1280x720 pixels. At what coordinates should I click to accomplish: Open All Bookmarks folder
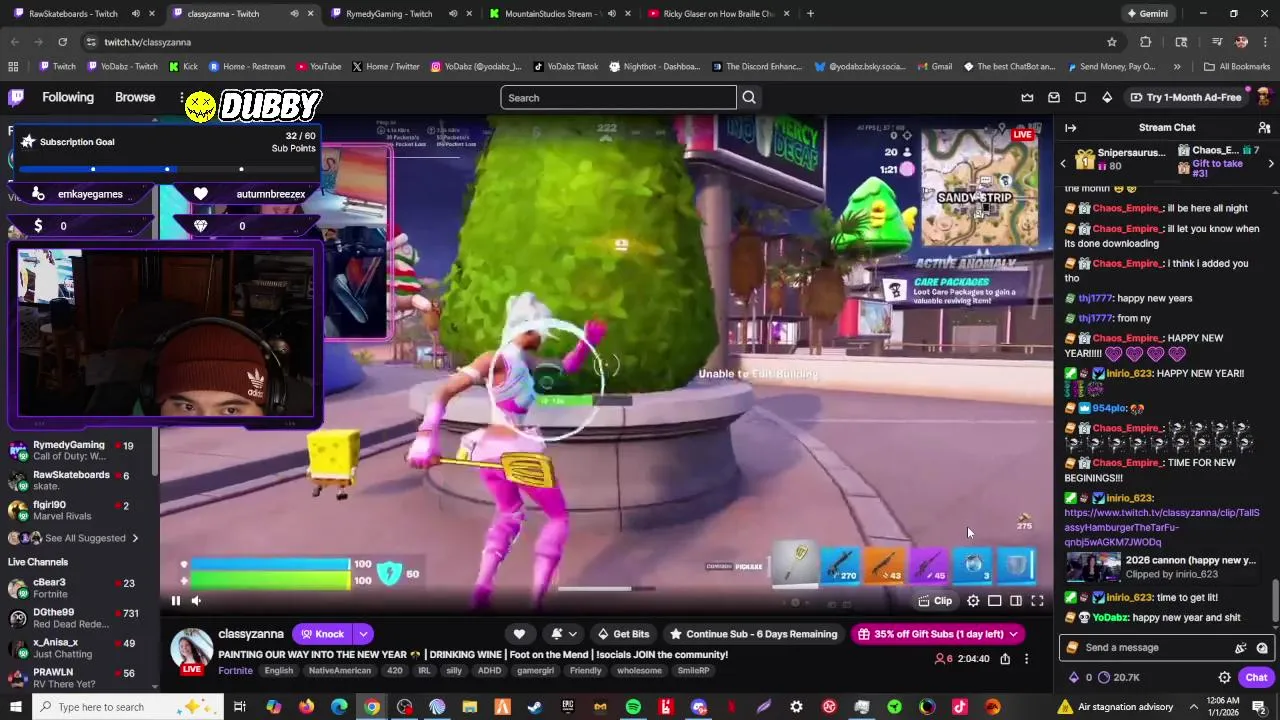point(1237,67)
